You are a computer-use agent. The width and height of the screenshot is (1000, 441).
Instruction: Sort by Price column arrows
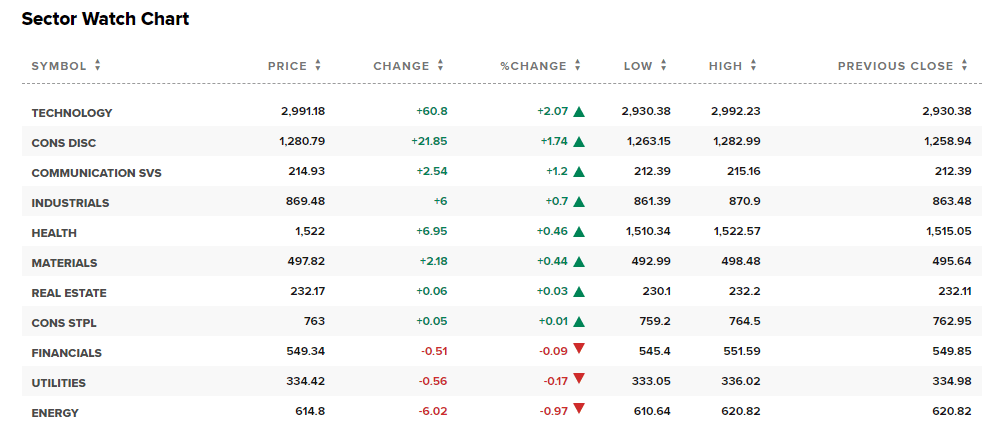point(318,66)
